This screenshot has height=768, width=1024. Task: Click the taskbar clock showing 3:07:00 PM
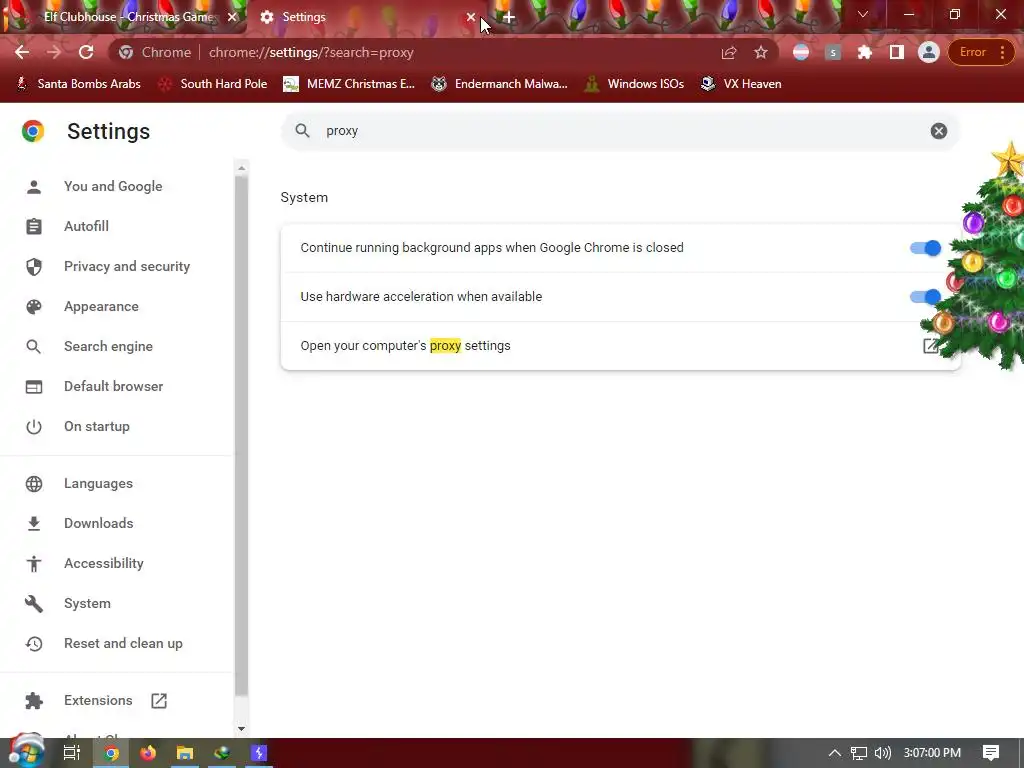(x=932, y=753)
